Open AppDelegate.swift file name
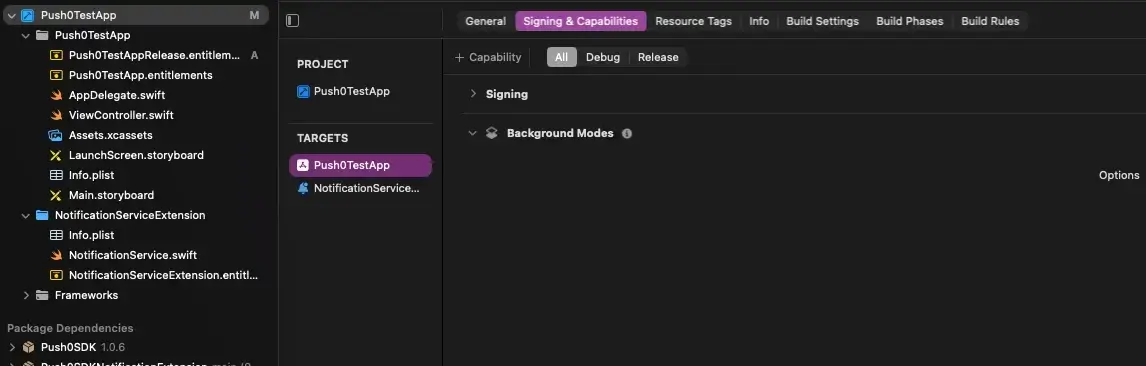The height and width of the screenshot is (366, 1146). (117, 95)
